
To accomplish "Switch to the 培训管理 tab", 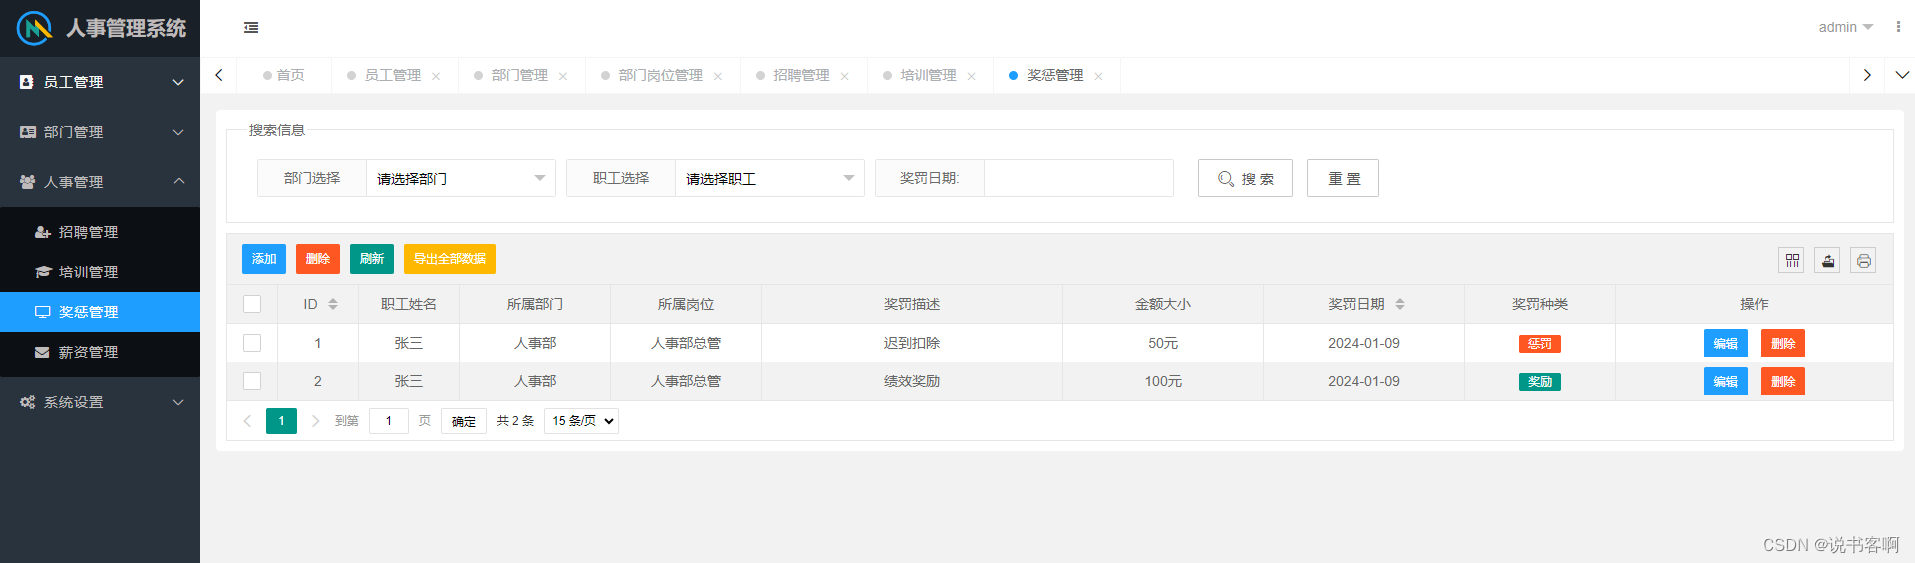I will [928, 75].
